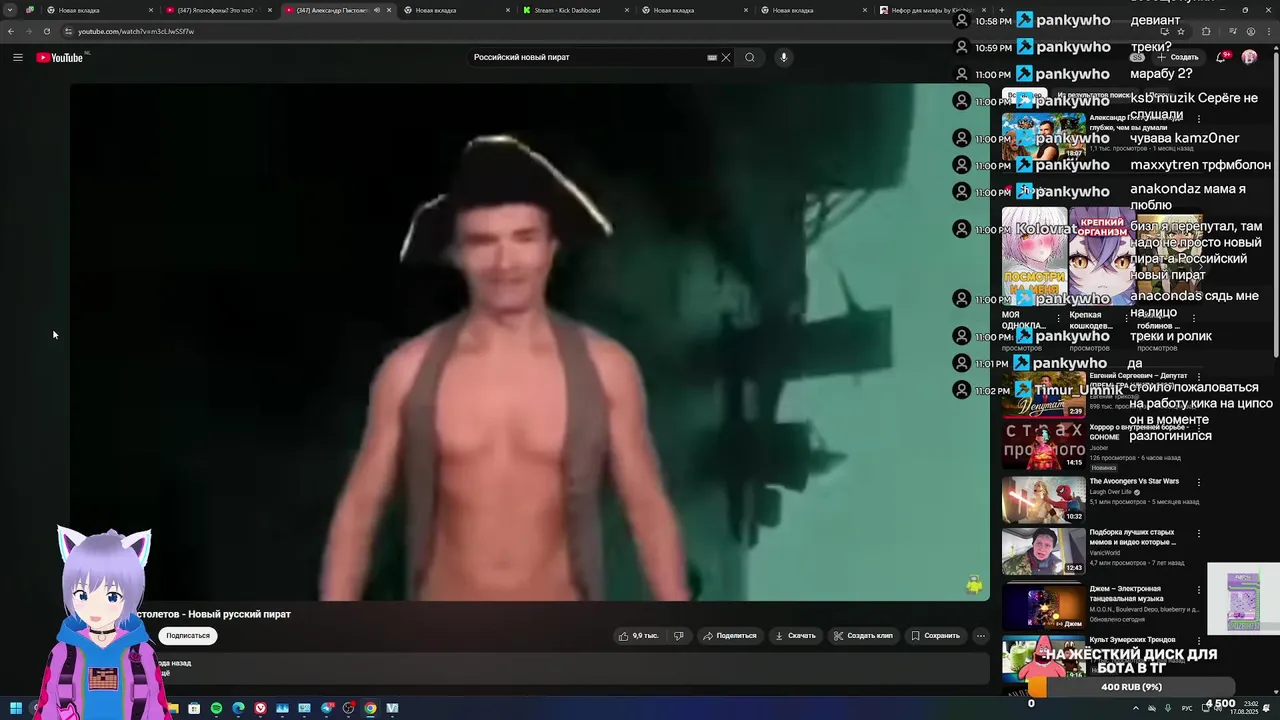Switch to Chrome in the taskbar
This screenshot has height=720, width=1280.
(x=370, y=708)
